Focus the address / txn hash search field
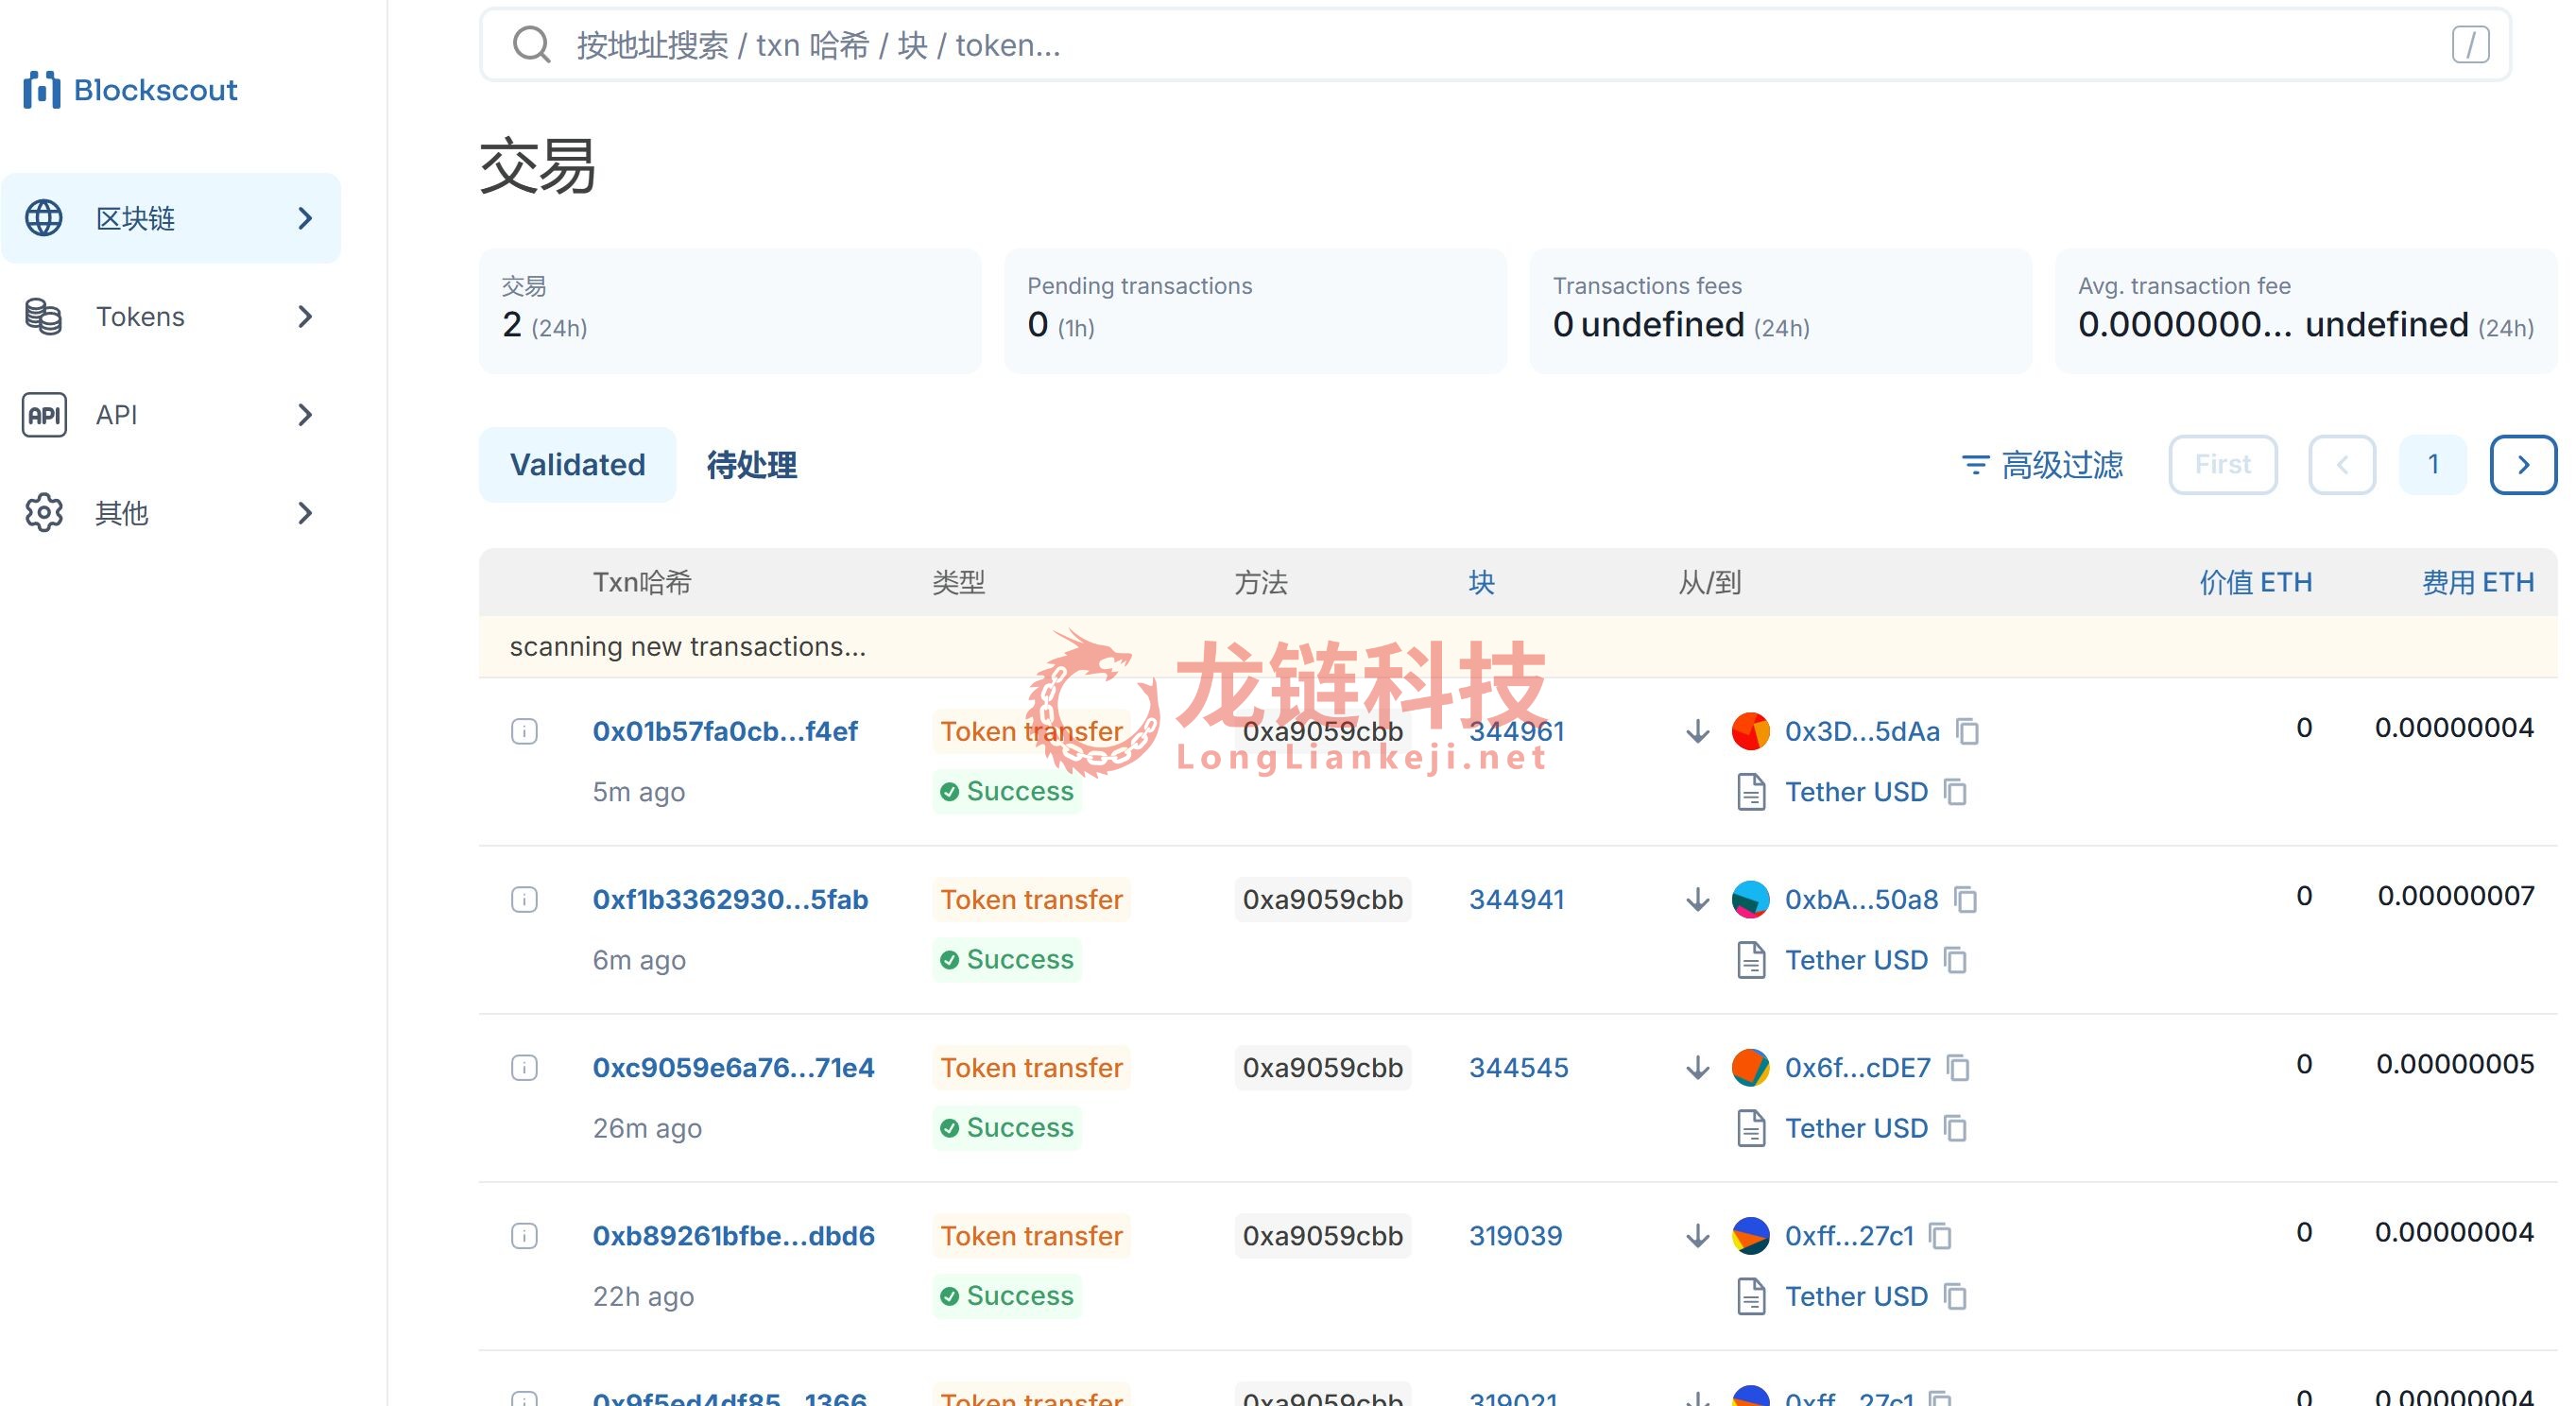2576x1406 pixels. (x=1495, y=45)
